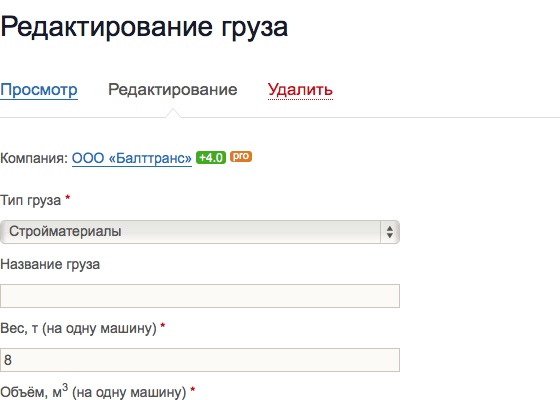Screen dimensions: 560x400
Task: Click the red asterisk beside Тип груза
Action: 68,198
